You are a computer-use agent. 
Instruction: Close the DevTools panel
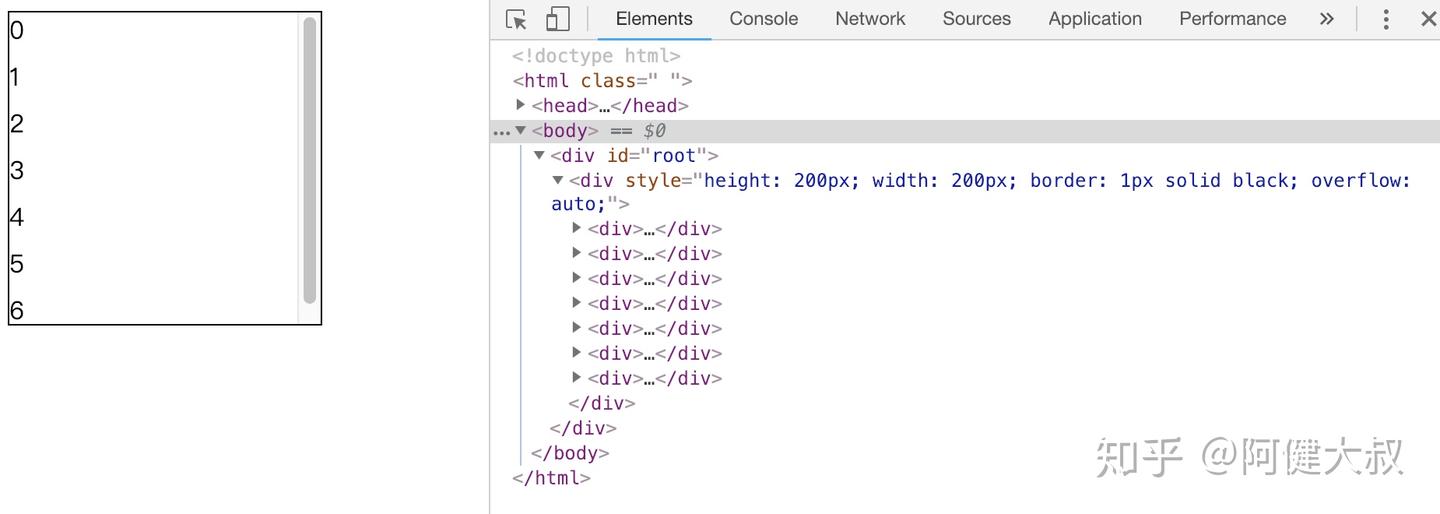pyautogui.click(x=1428, y=19)
